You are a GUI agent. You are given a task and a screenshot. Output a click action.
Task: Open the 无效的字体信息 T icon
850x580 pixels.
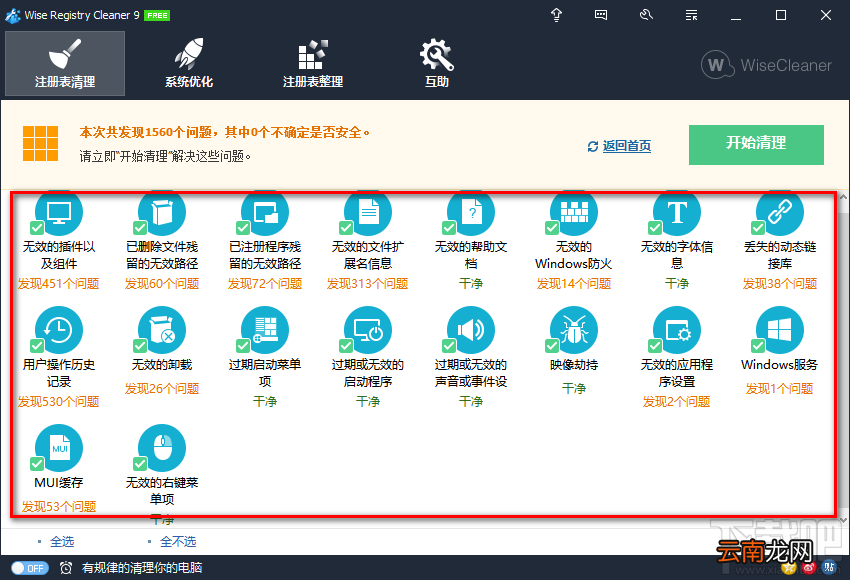pyautogui.click(x=677, y=212)
